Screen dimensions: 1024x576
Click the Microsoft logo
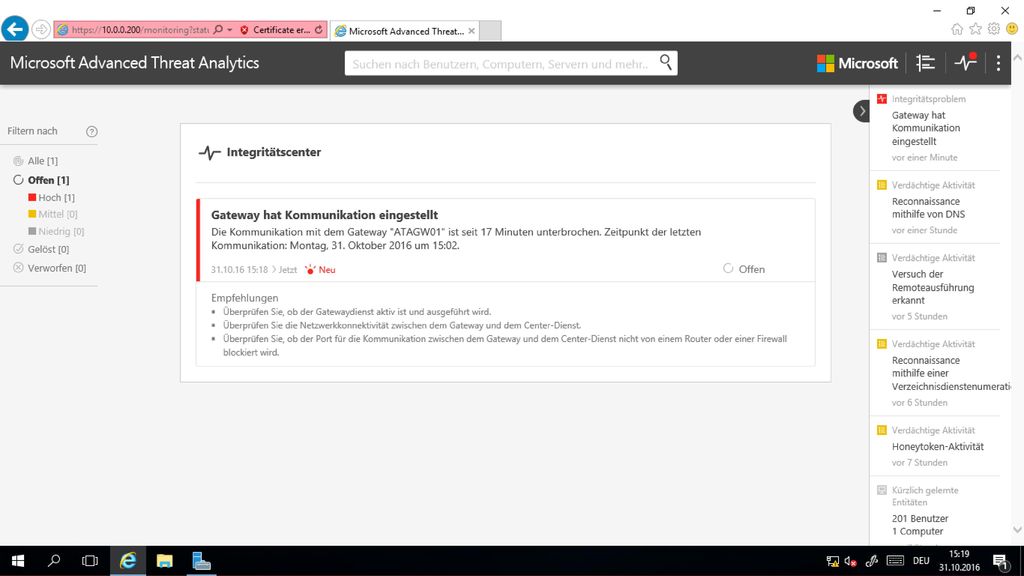pyautogui.click(x=857, y=63)
